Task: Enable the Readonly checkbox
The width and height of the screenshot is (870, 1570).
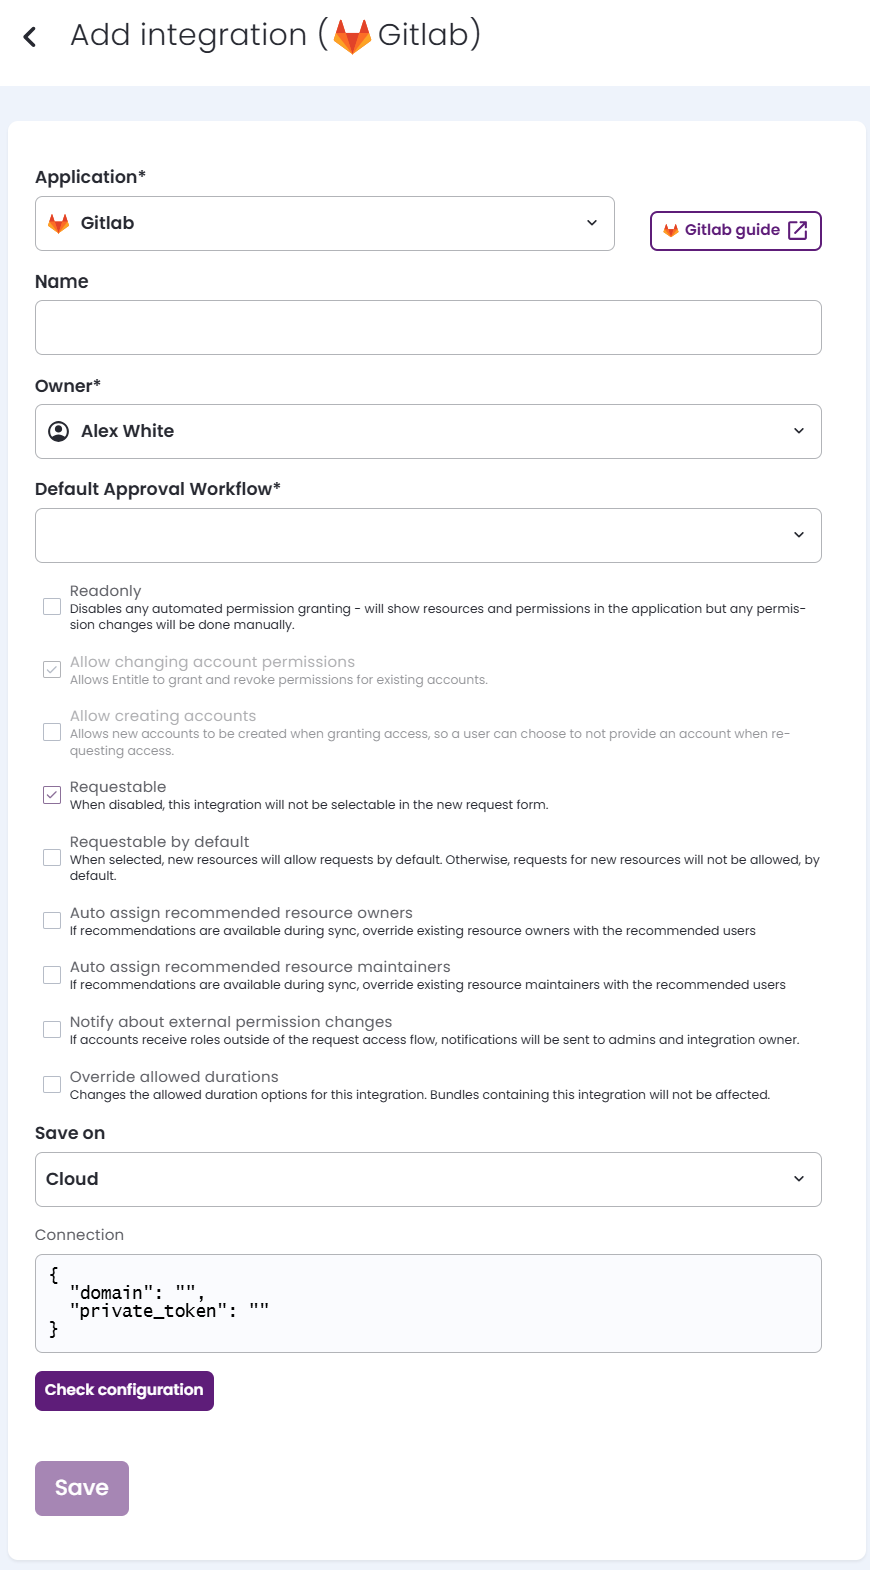Action: click(x=51, y=606)
